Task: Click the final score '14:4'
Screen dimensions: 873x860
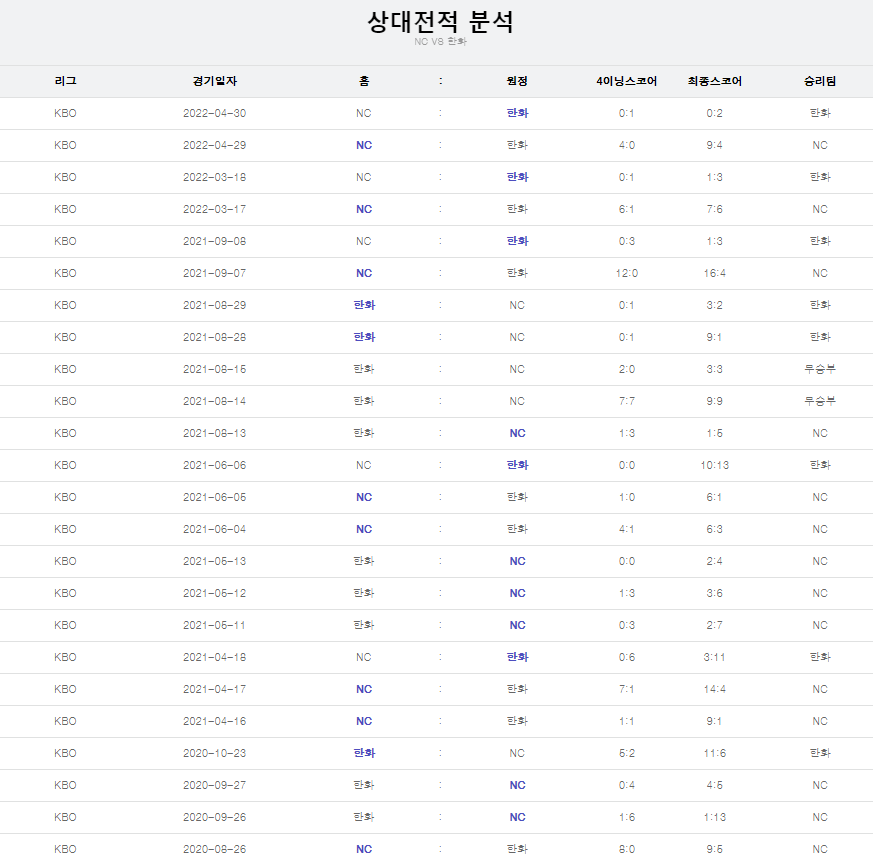Action: coord(714,689)
